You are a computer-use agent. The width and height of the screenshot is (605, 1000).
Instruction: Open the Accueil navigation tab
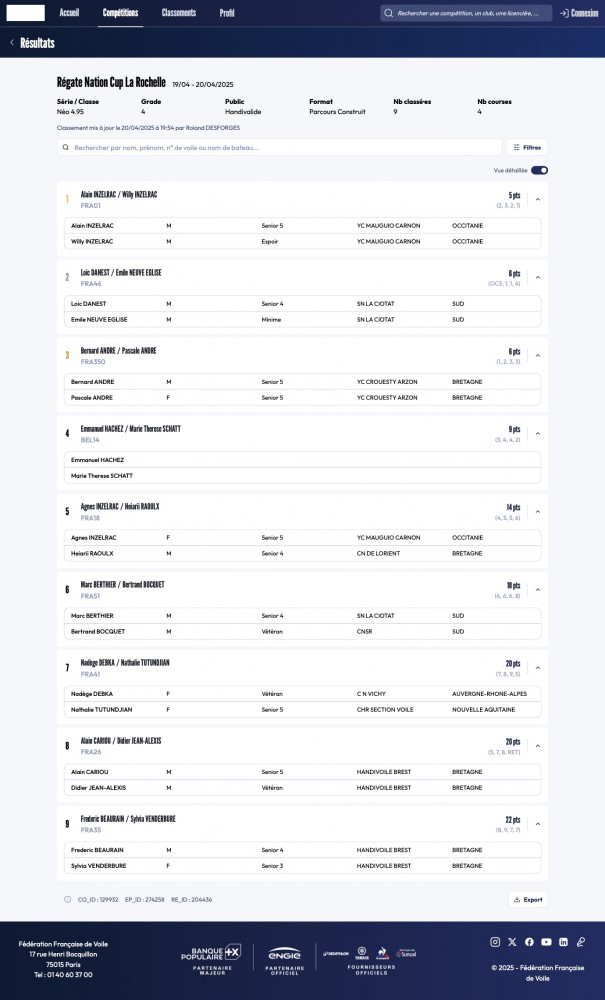69,13
